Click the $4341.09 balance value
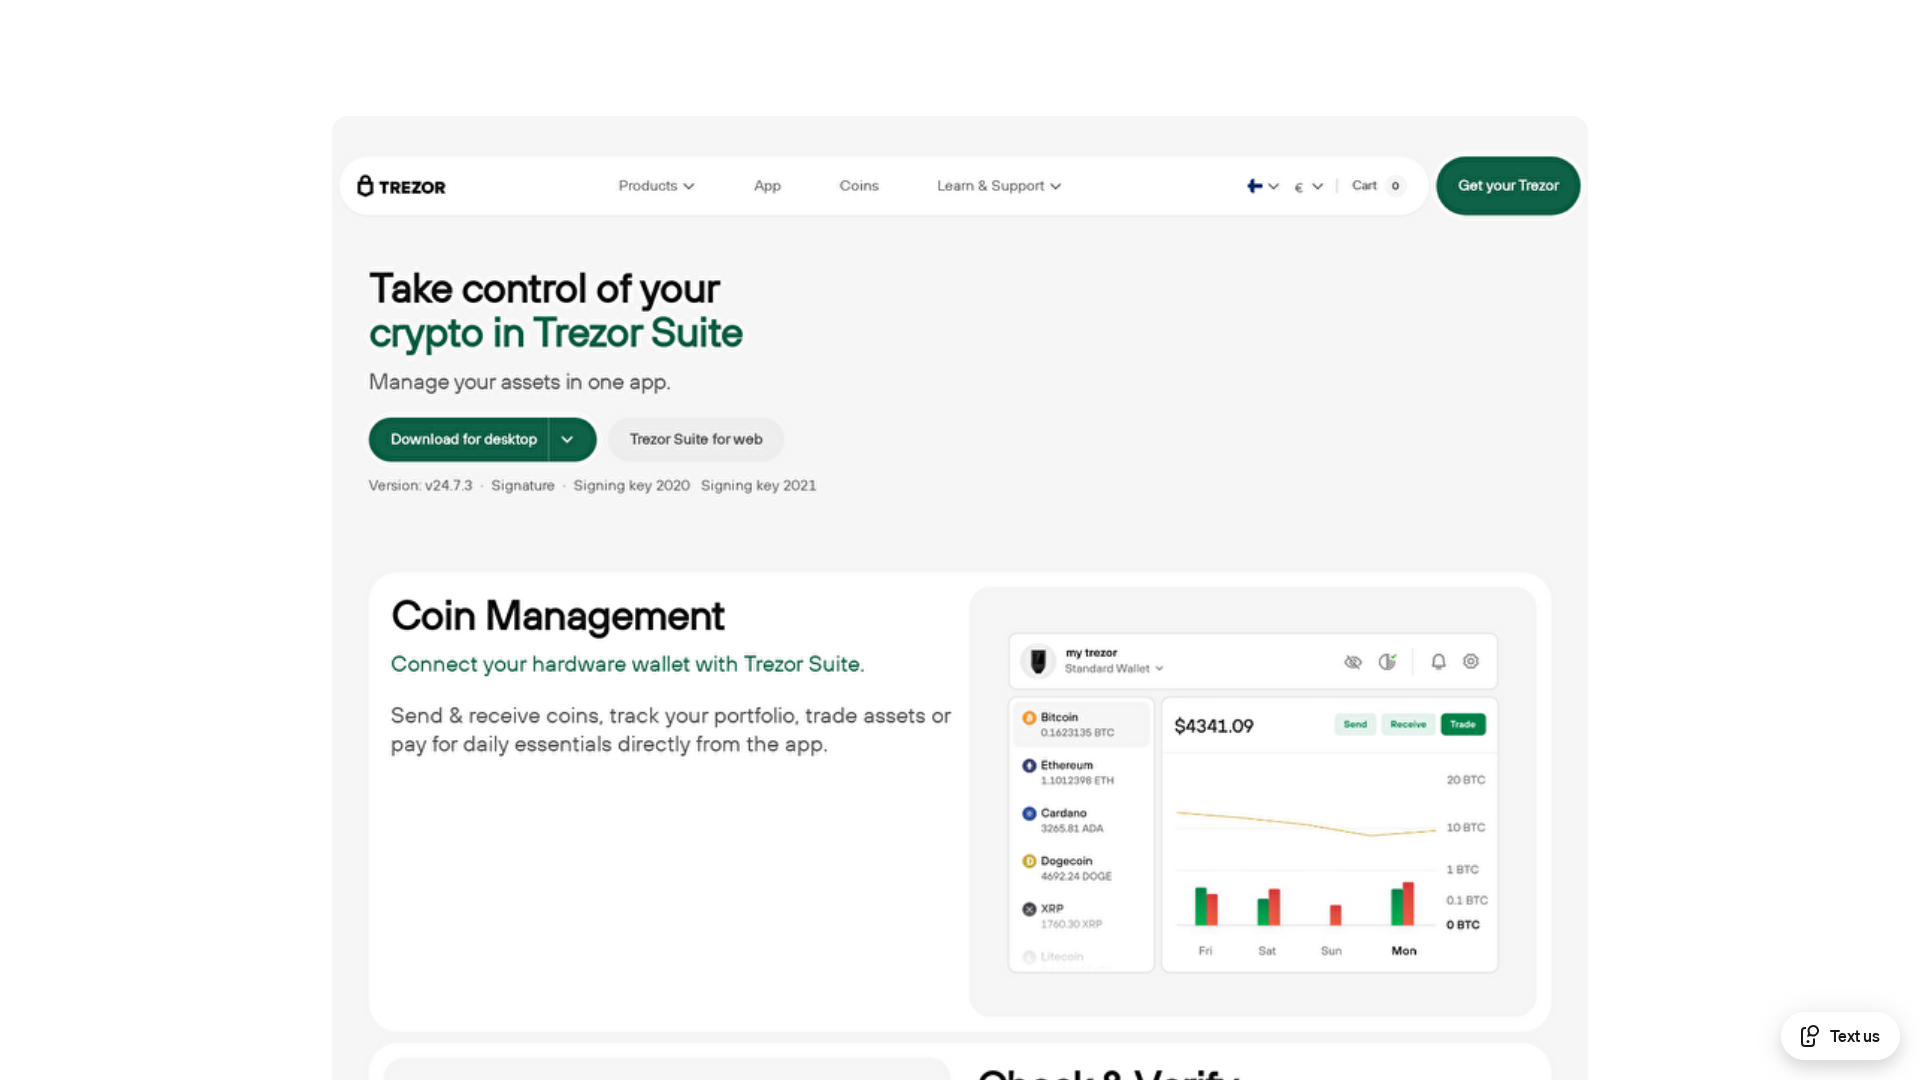Image resolution: width=1920 pixels, height=1080 pixels. [x=1213, y=726]
